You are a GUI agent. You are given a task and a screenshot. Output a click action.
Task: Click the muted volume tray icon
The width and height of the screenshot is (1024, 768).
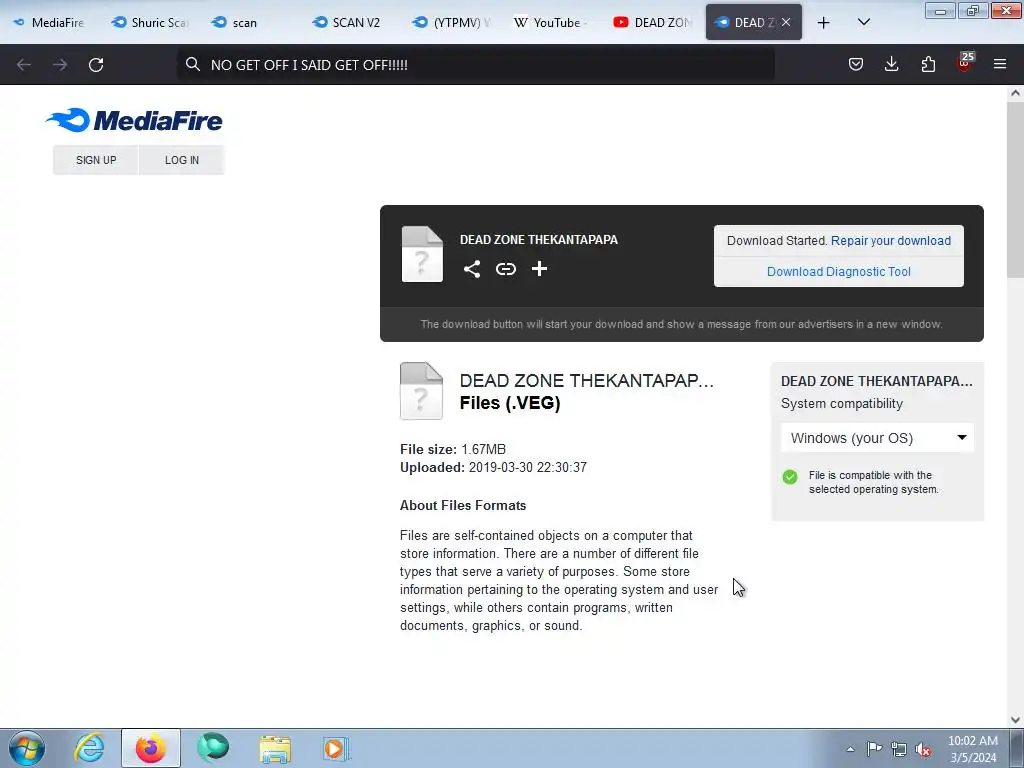tap(923, 749)
